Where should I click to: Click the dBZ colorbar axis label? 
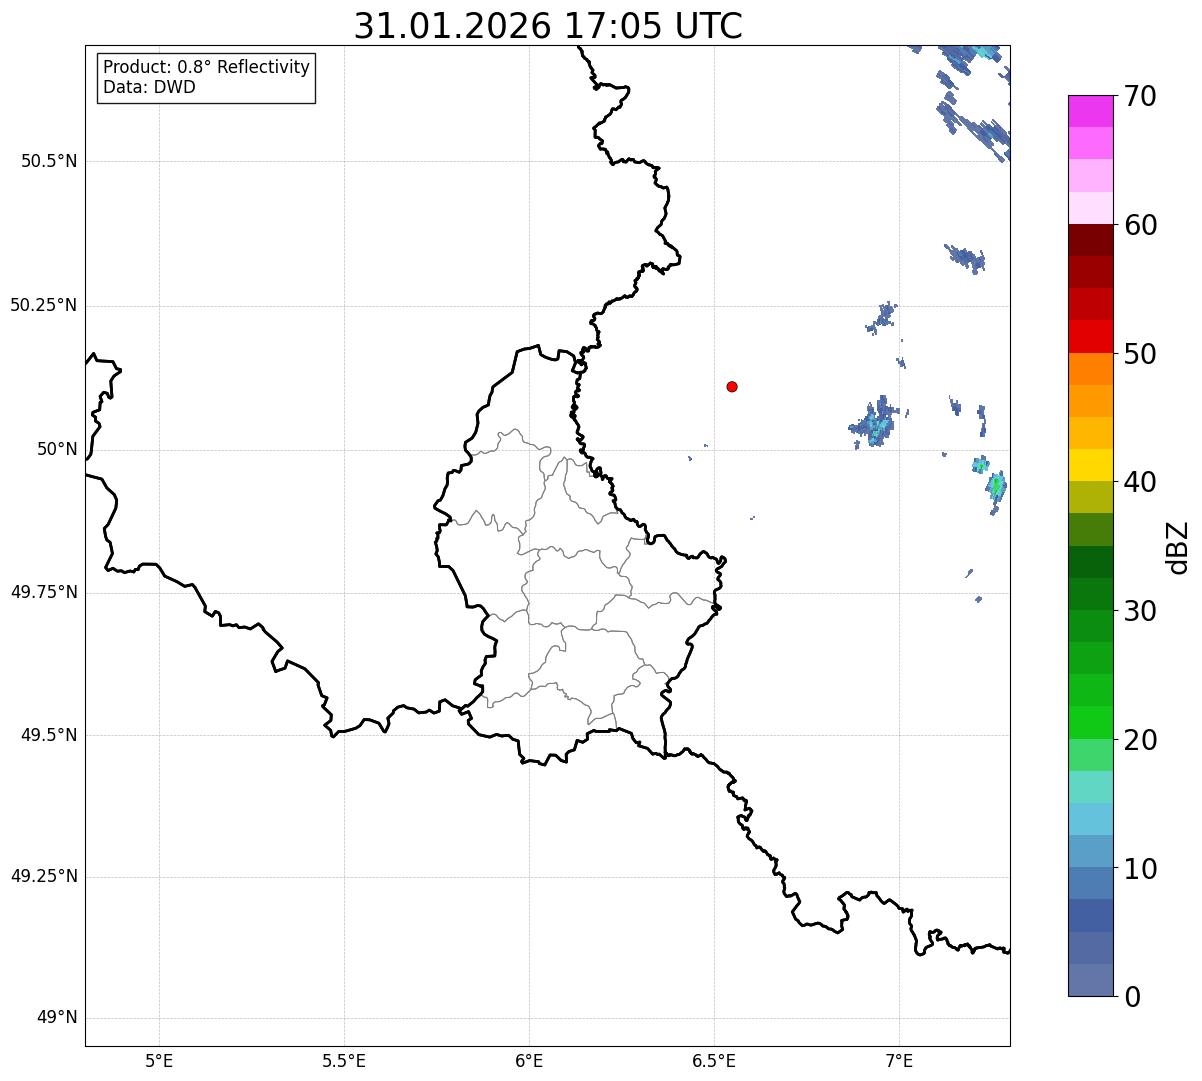point(1178,546)
